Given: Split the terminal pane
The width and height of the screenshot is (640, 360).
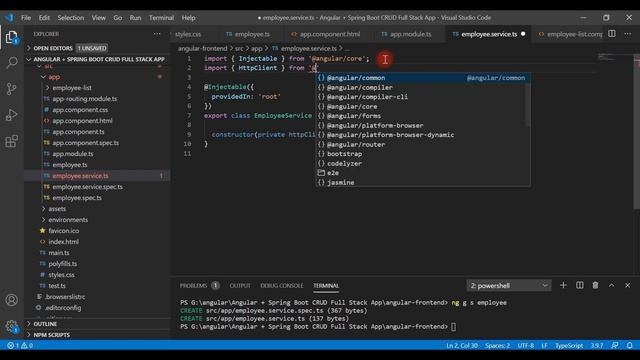Looking at the screenshot, I should pos(580,285).
